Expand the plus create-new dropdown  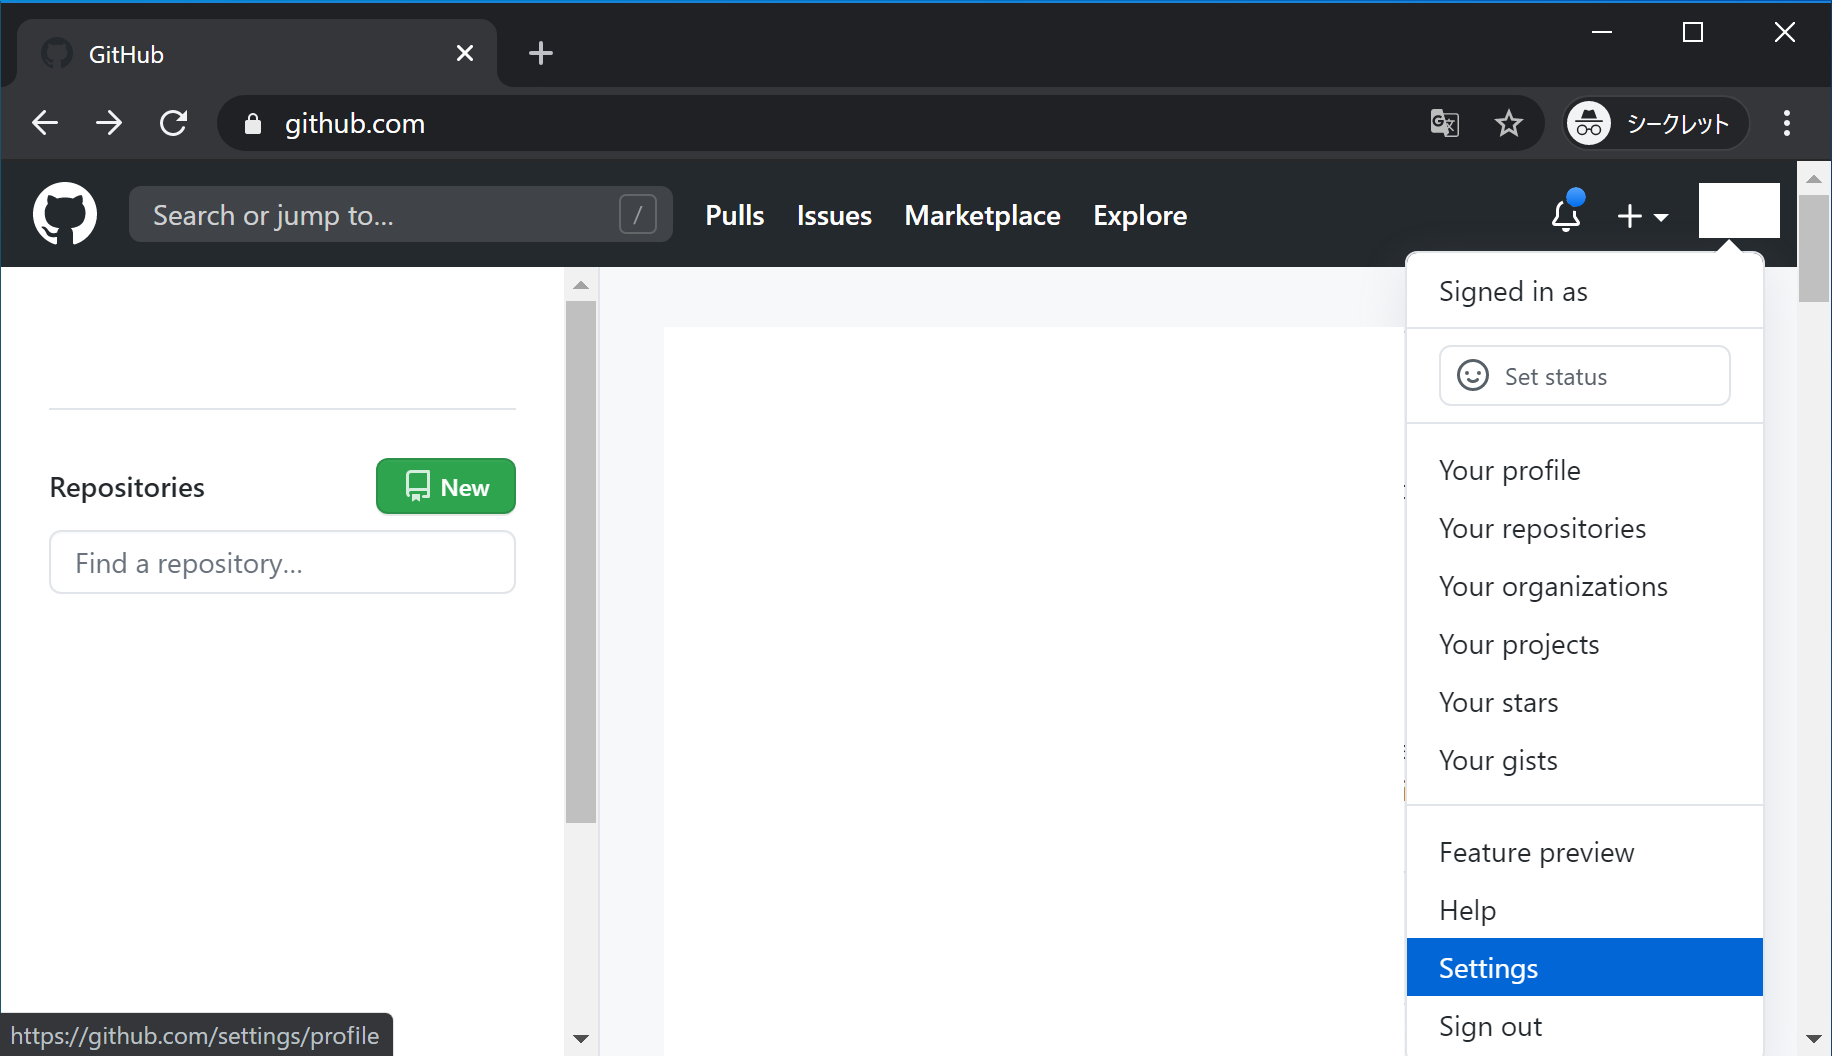(x=1642, y=216)
